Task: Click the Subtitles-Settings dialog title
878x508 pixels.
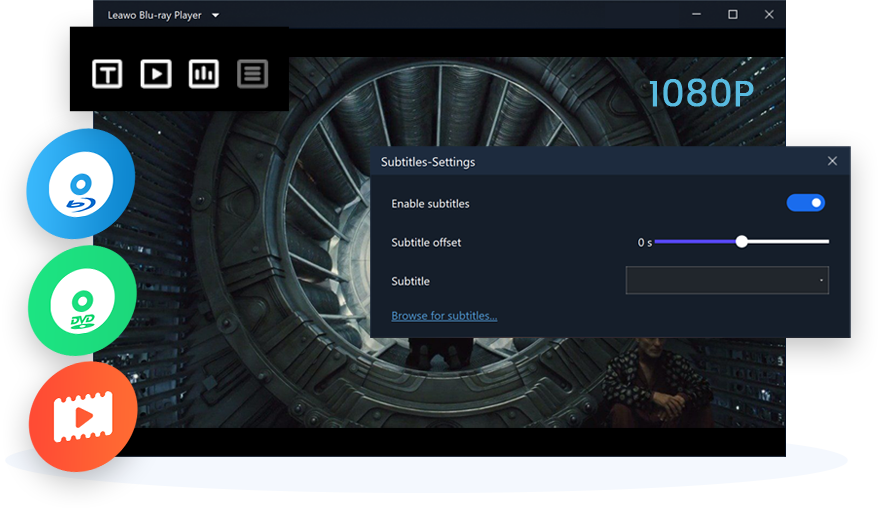Action: point(428,161)
